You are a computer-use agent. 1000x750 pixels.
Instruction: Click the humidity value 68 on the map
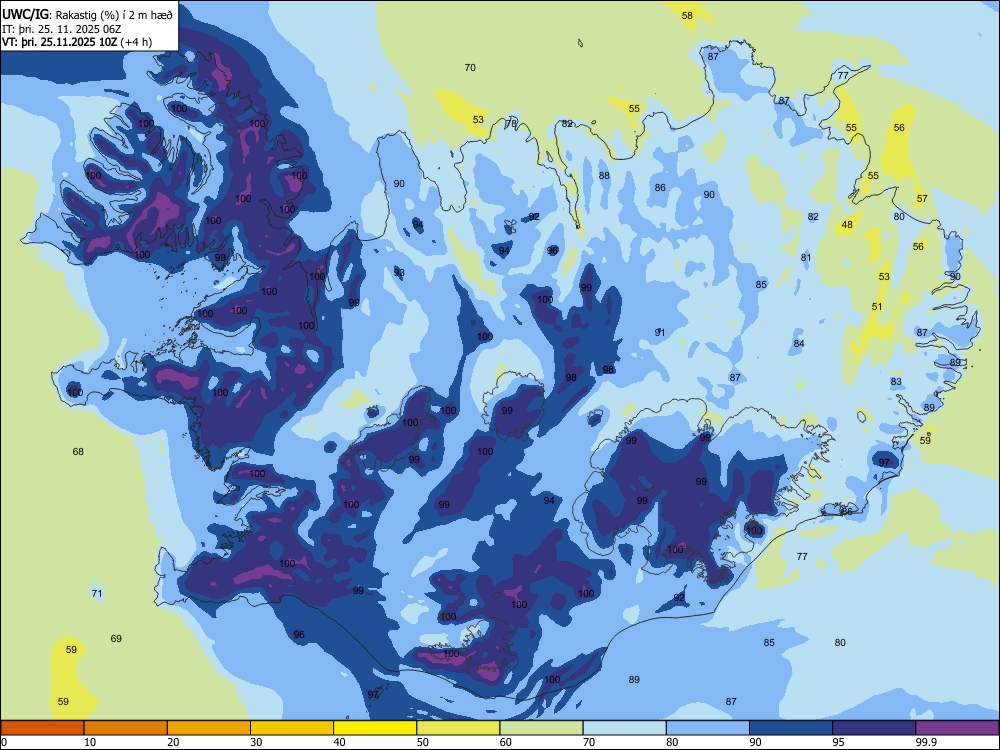(x=78, y=452)
